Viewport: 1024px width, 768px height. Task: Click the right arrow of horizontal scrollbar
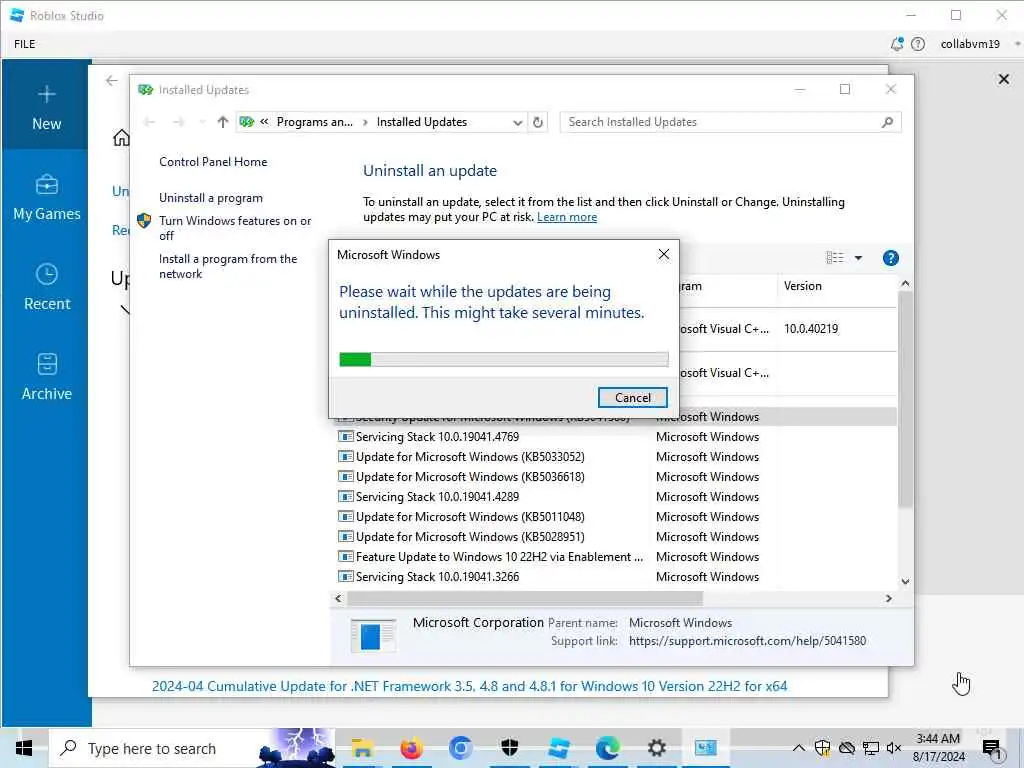[888, 598]
